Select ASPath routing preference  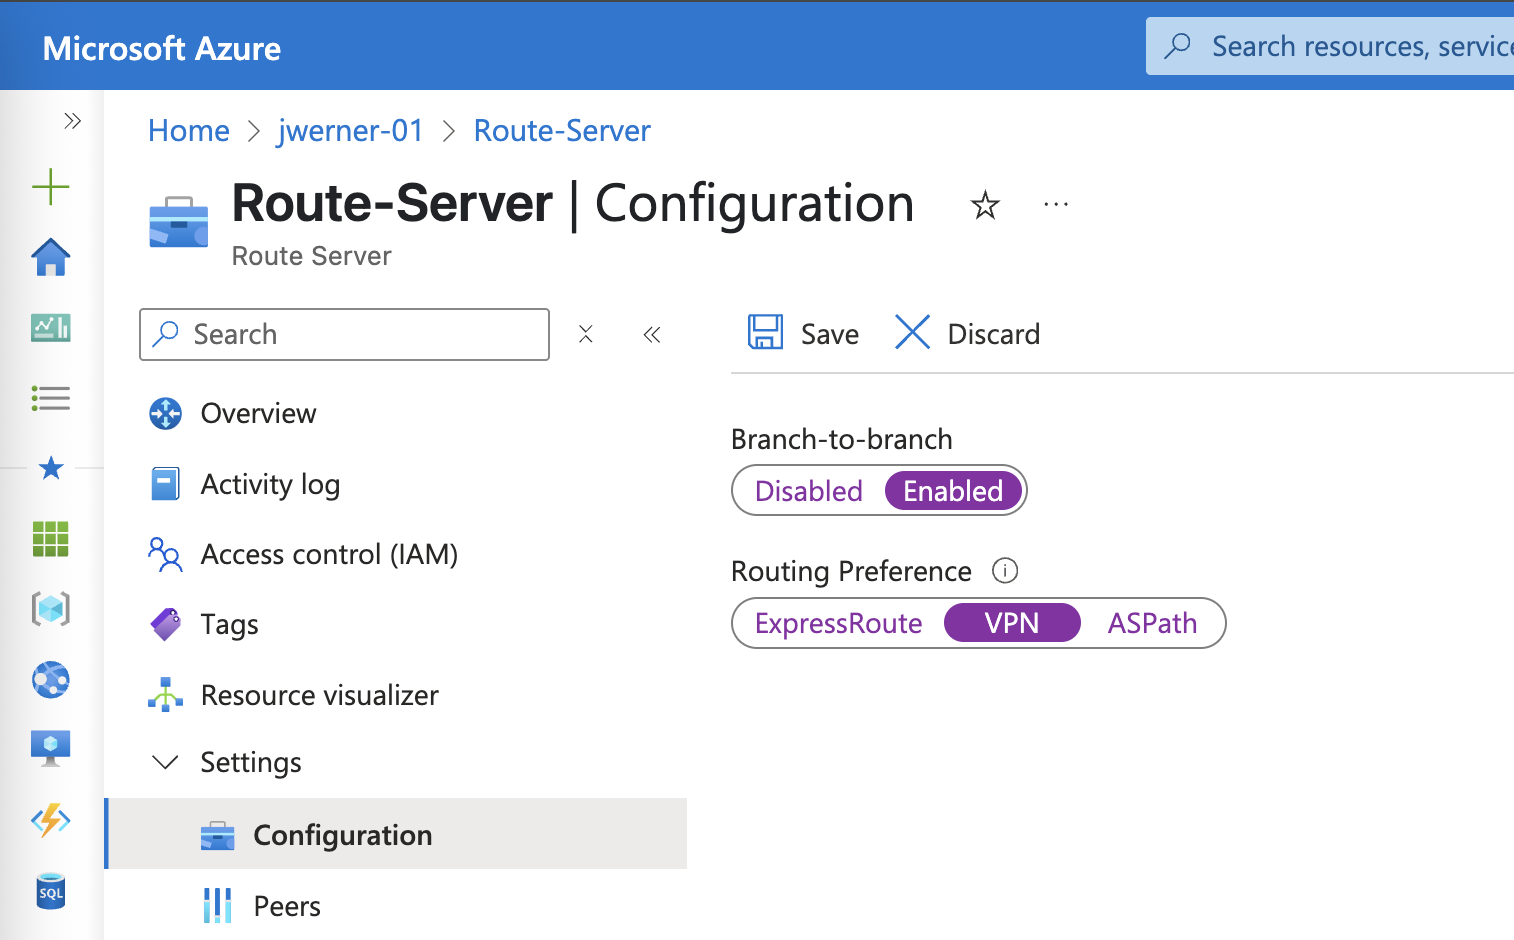(1151, 623)
